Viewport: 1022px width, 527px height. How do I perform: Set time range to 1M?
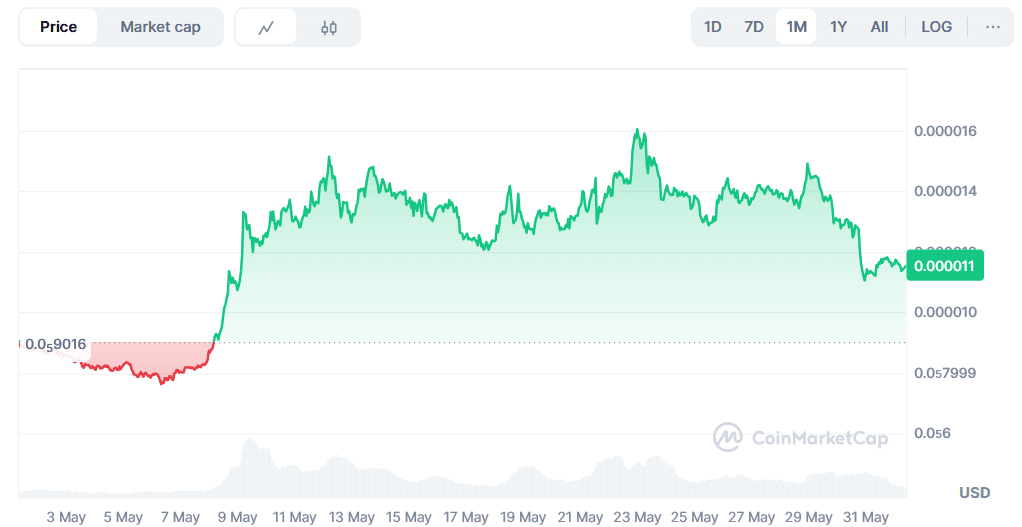pyautogui.click(x=796, y=27)
